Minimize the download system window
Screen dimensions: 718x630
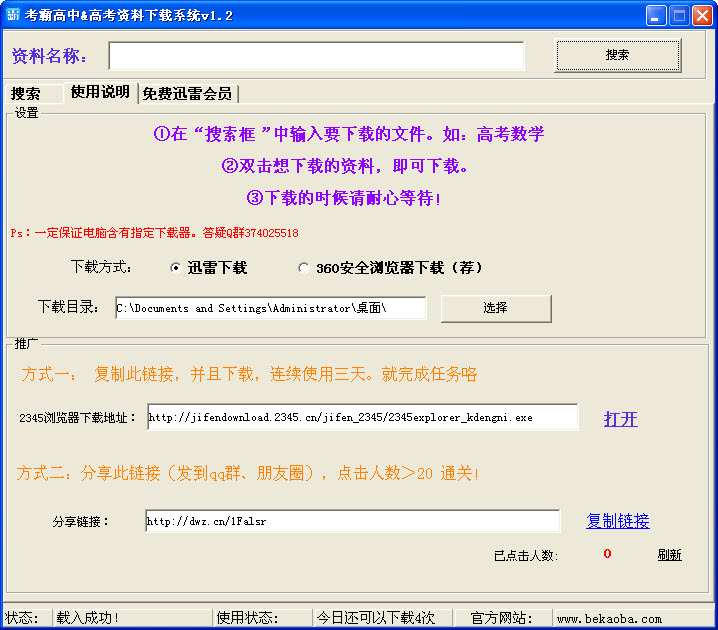point(656,15)
